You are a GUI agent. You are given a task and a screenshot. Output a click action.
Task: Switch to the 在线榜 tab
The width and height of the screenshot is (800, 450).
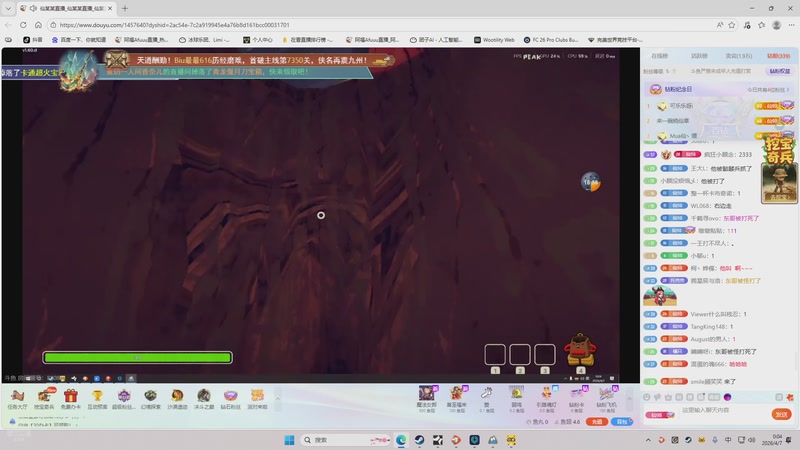tap(659, 56)
